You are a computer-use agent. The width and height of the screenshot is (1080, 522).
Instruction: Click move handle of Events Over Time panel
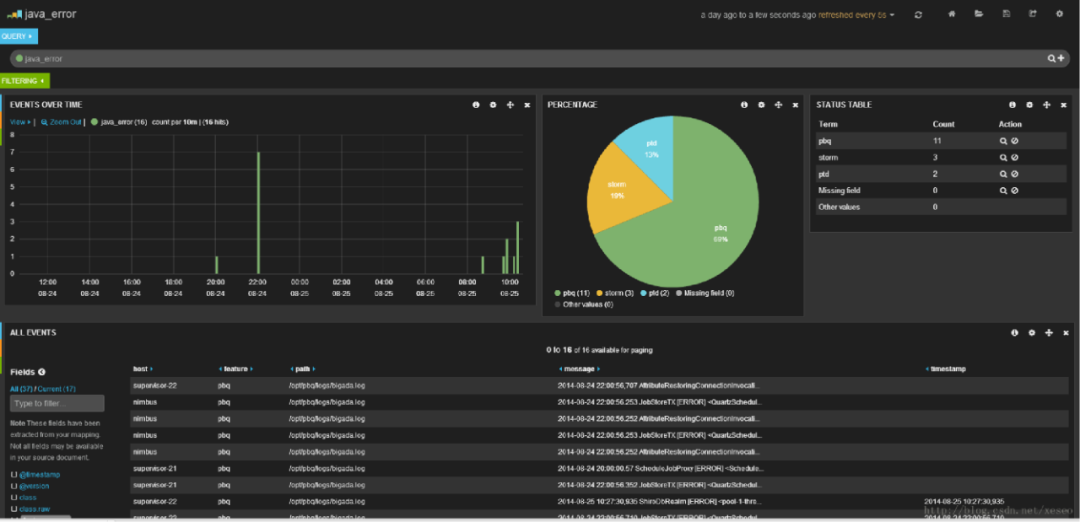(510, 105)
